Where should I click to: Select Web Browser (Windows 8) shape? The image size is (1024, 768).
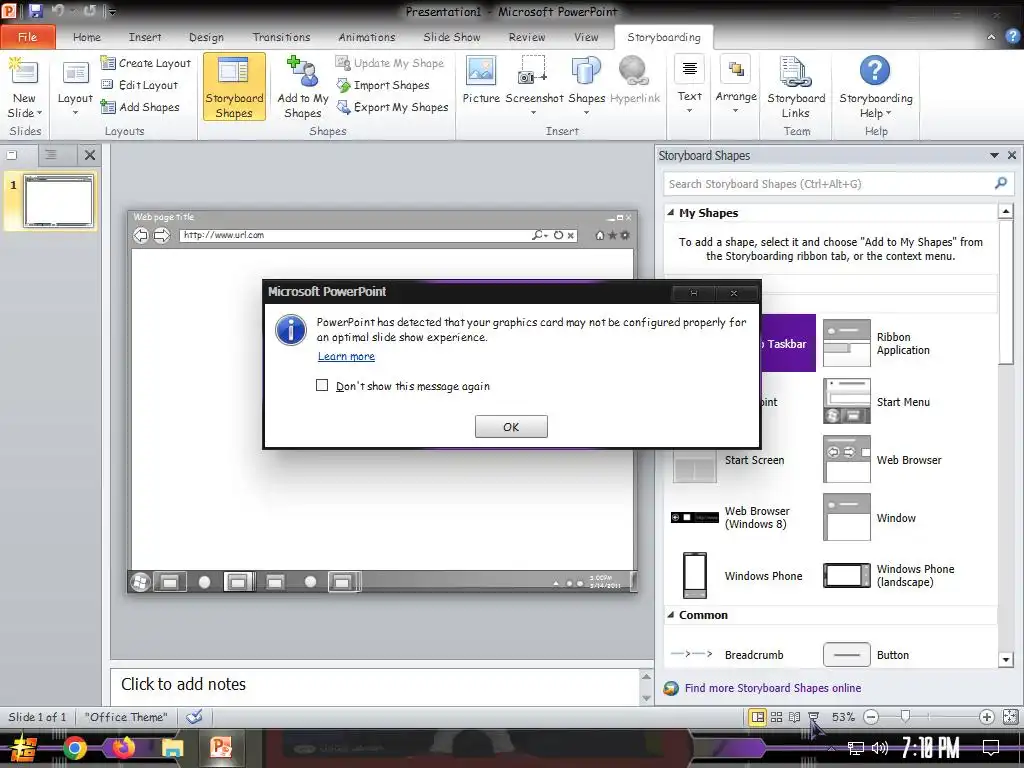(x=731, y=517)
